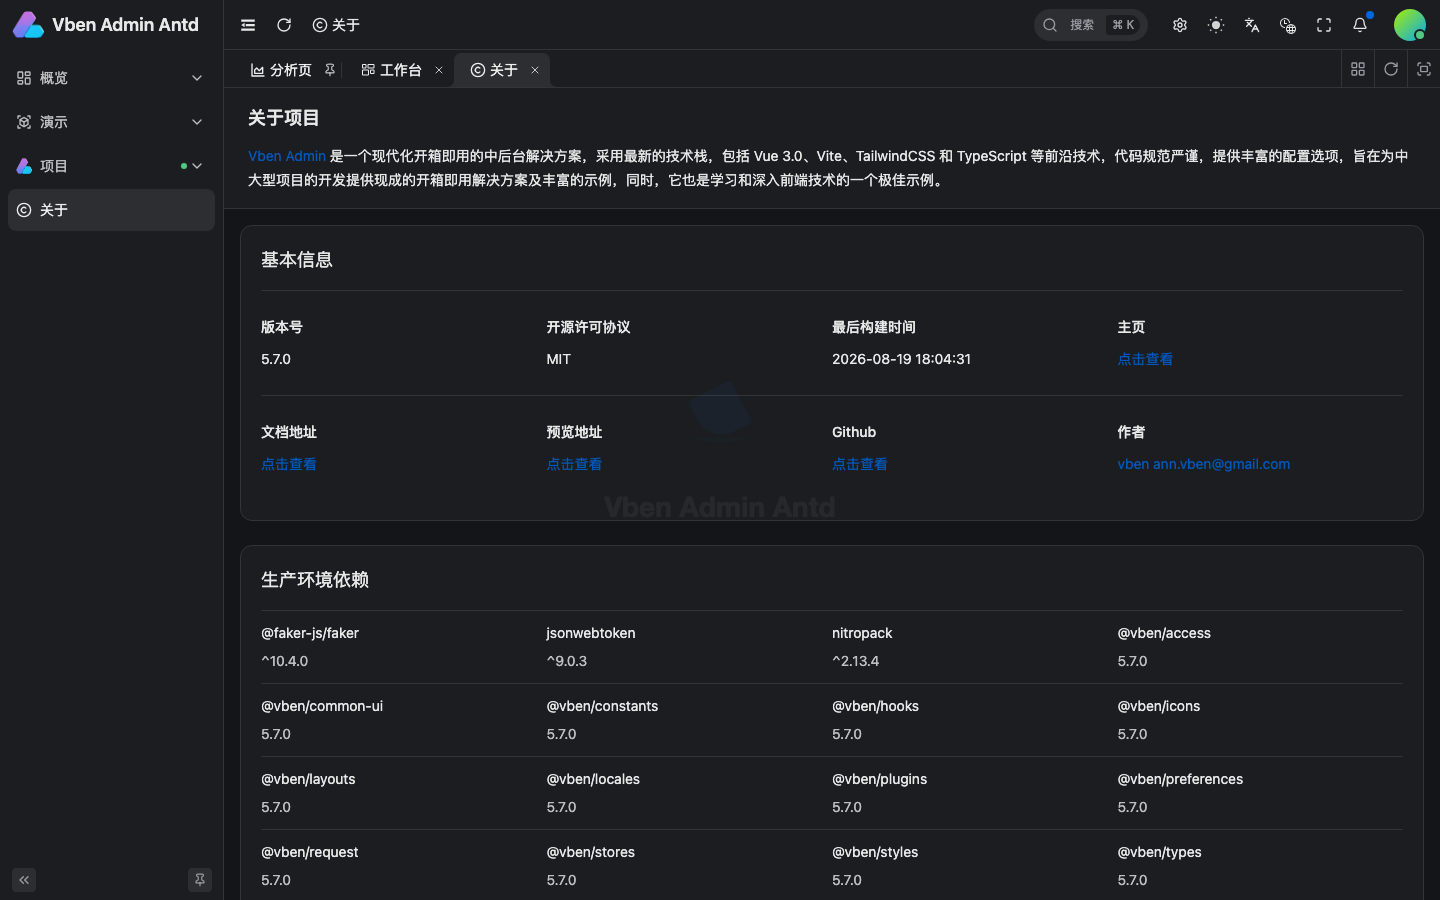Click the @vben/access dependency name
The image size is (1440, 900).
1164,633
